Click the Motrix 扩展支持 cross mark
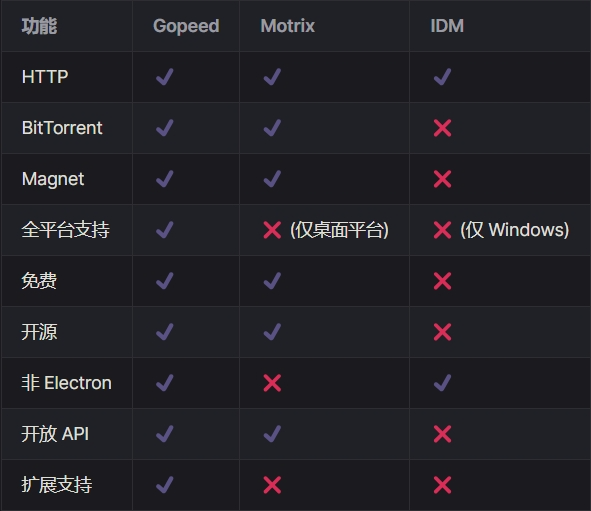This screenshot has height=511, width=591. (272, 485)
